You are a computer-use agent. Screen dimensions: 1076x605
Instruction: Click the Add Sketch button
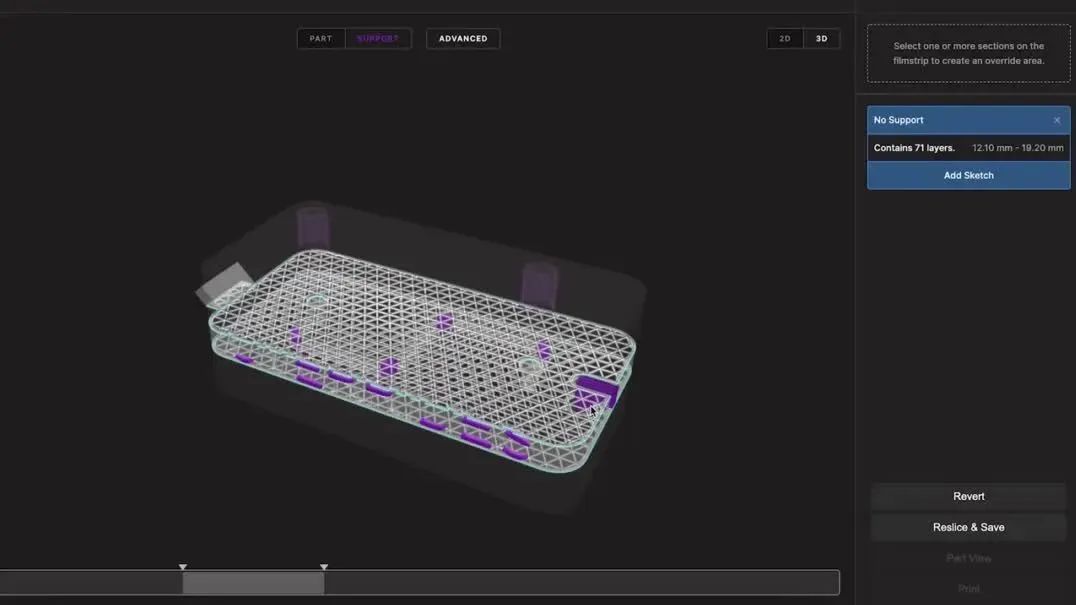(x=968, y=175)
